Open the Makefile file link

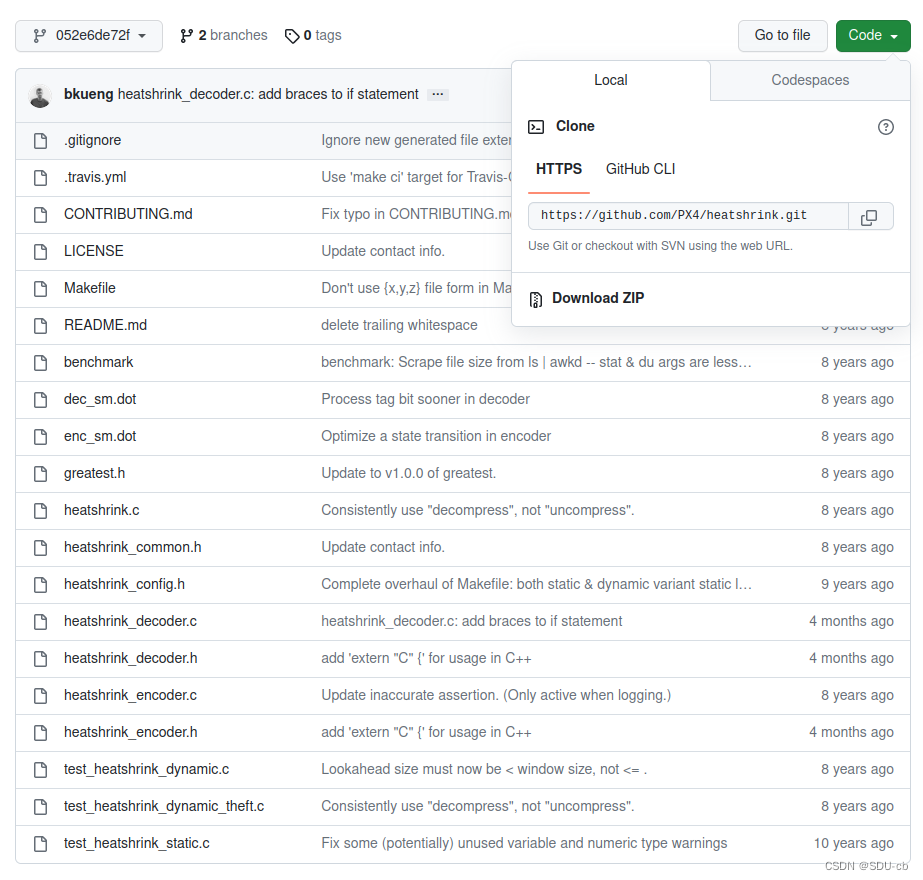[89, 288]
